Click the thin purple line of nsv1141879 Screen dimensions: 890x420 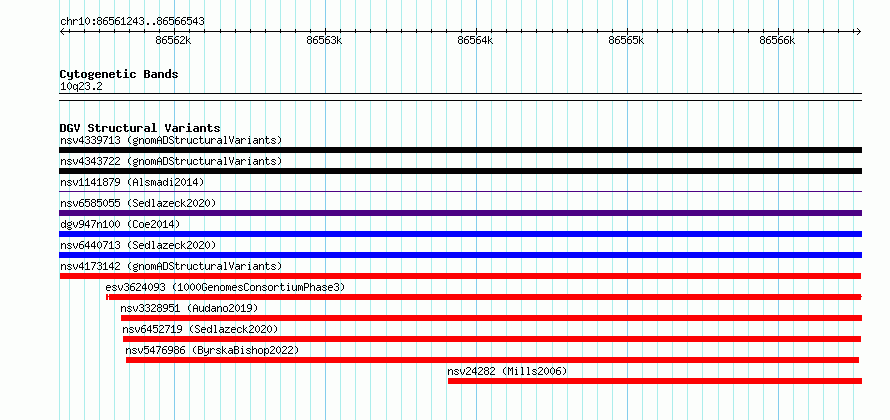click(460, 192)
